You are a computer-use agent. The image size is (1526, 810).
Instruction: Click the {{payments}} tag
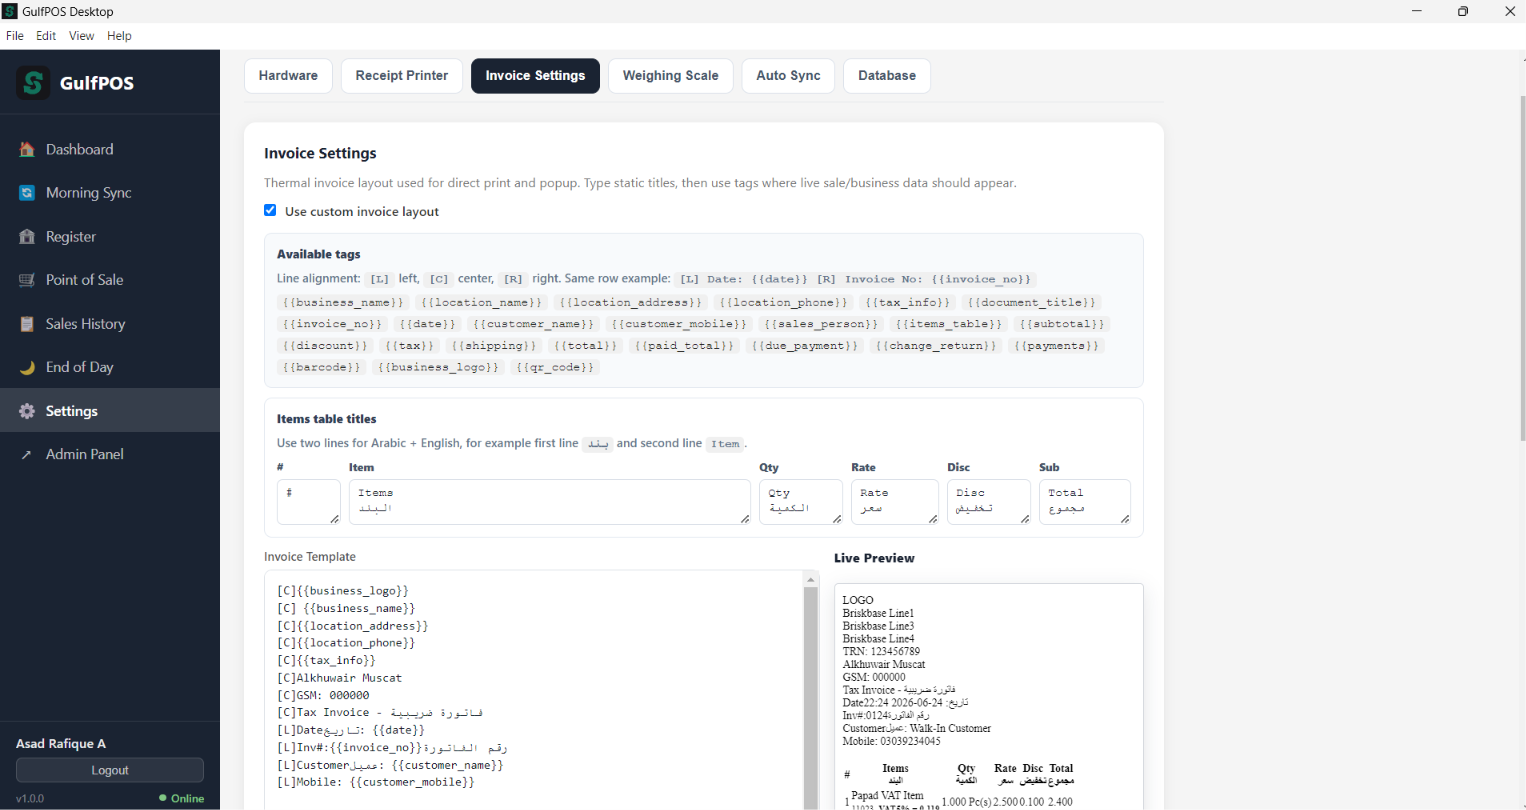pyautogui.click(x=1056, y=346)
